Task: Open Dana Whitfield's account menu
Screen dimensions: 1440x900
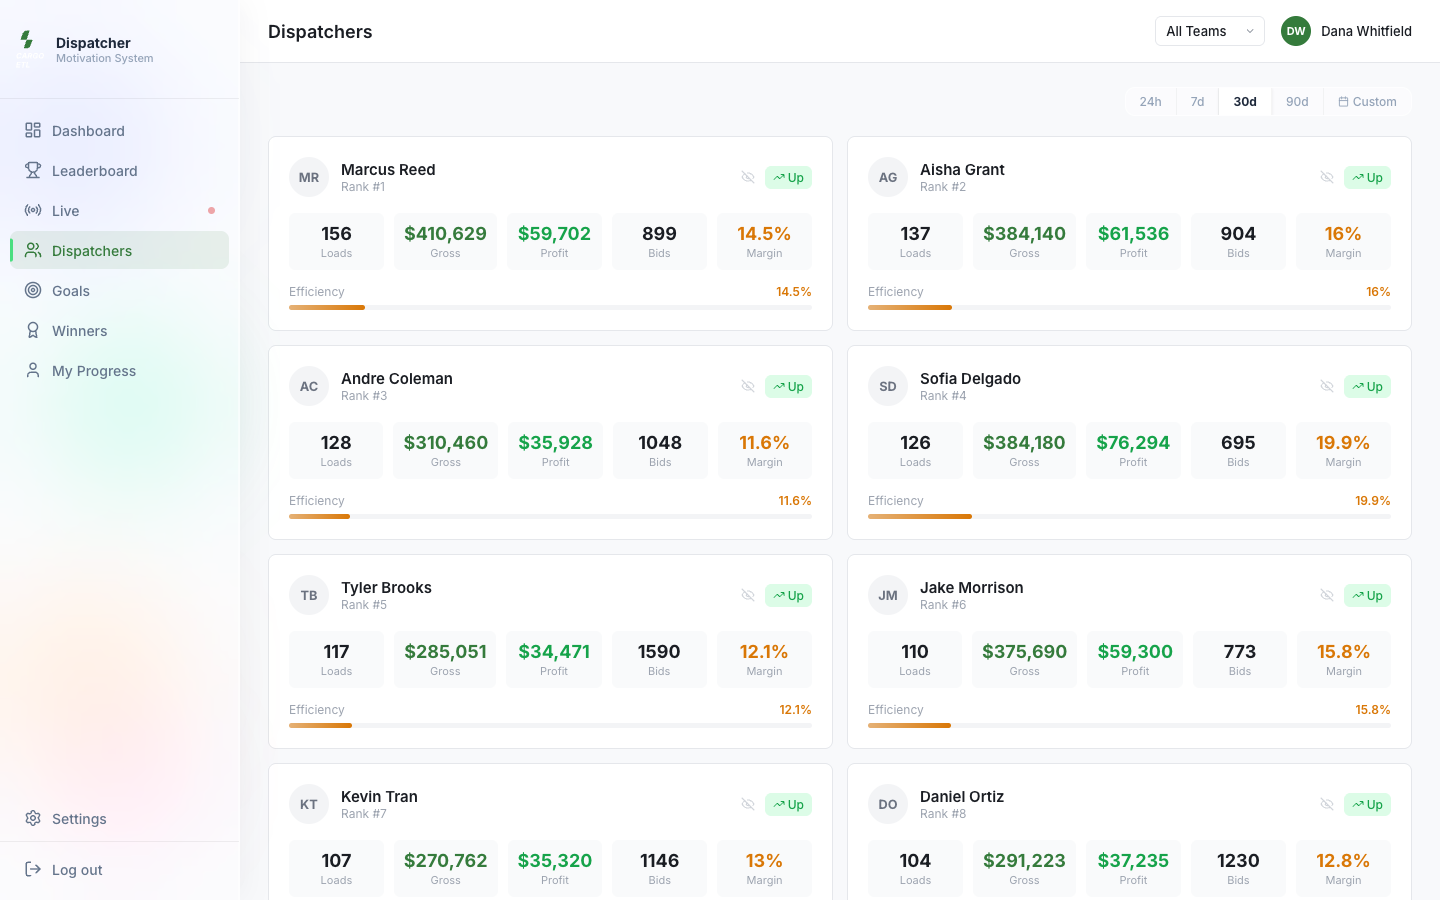Action: [x=1346, y=31]
